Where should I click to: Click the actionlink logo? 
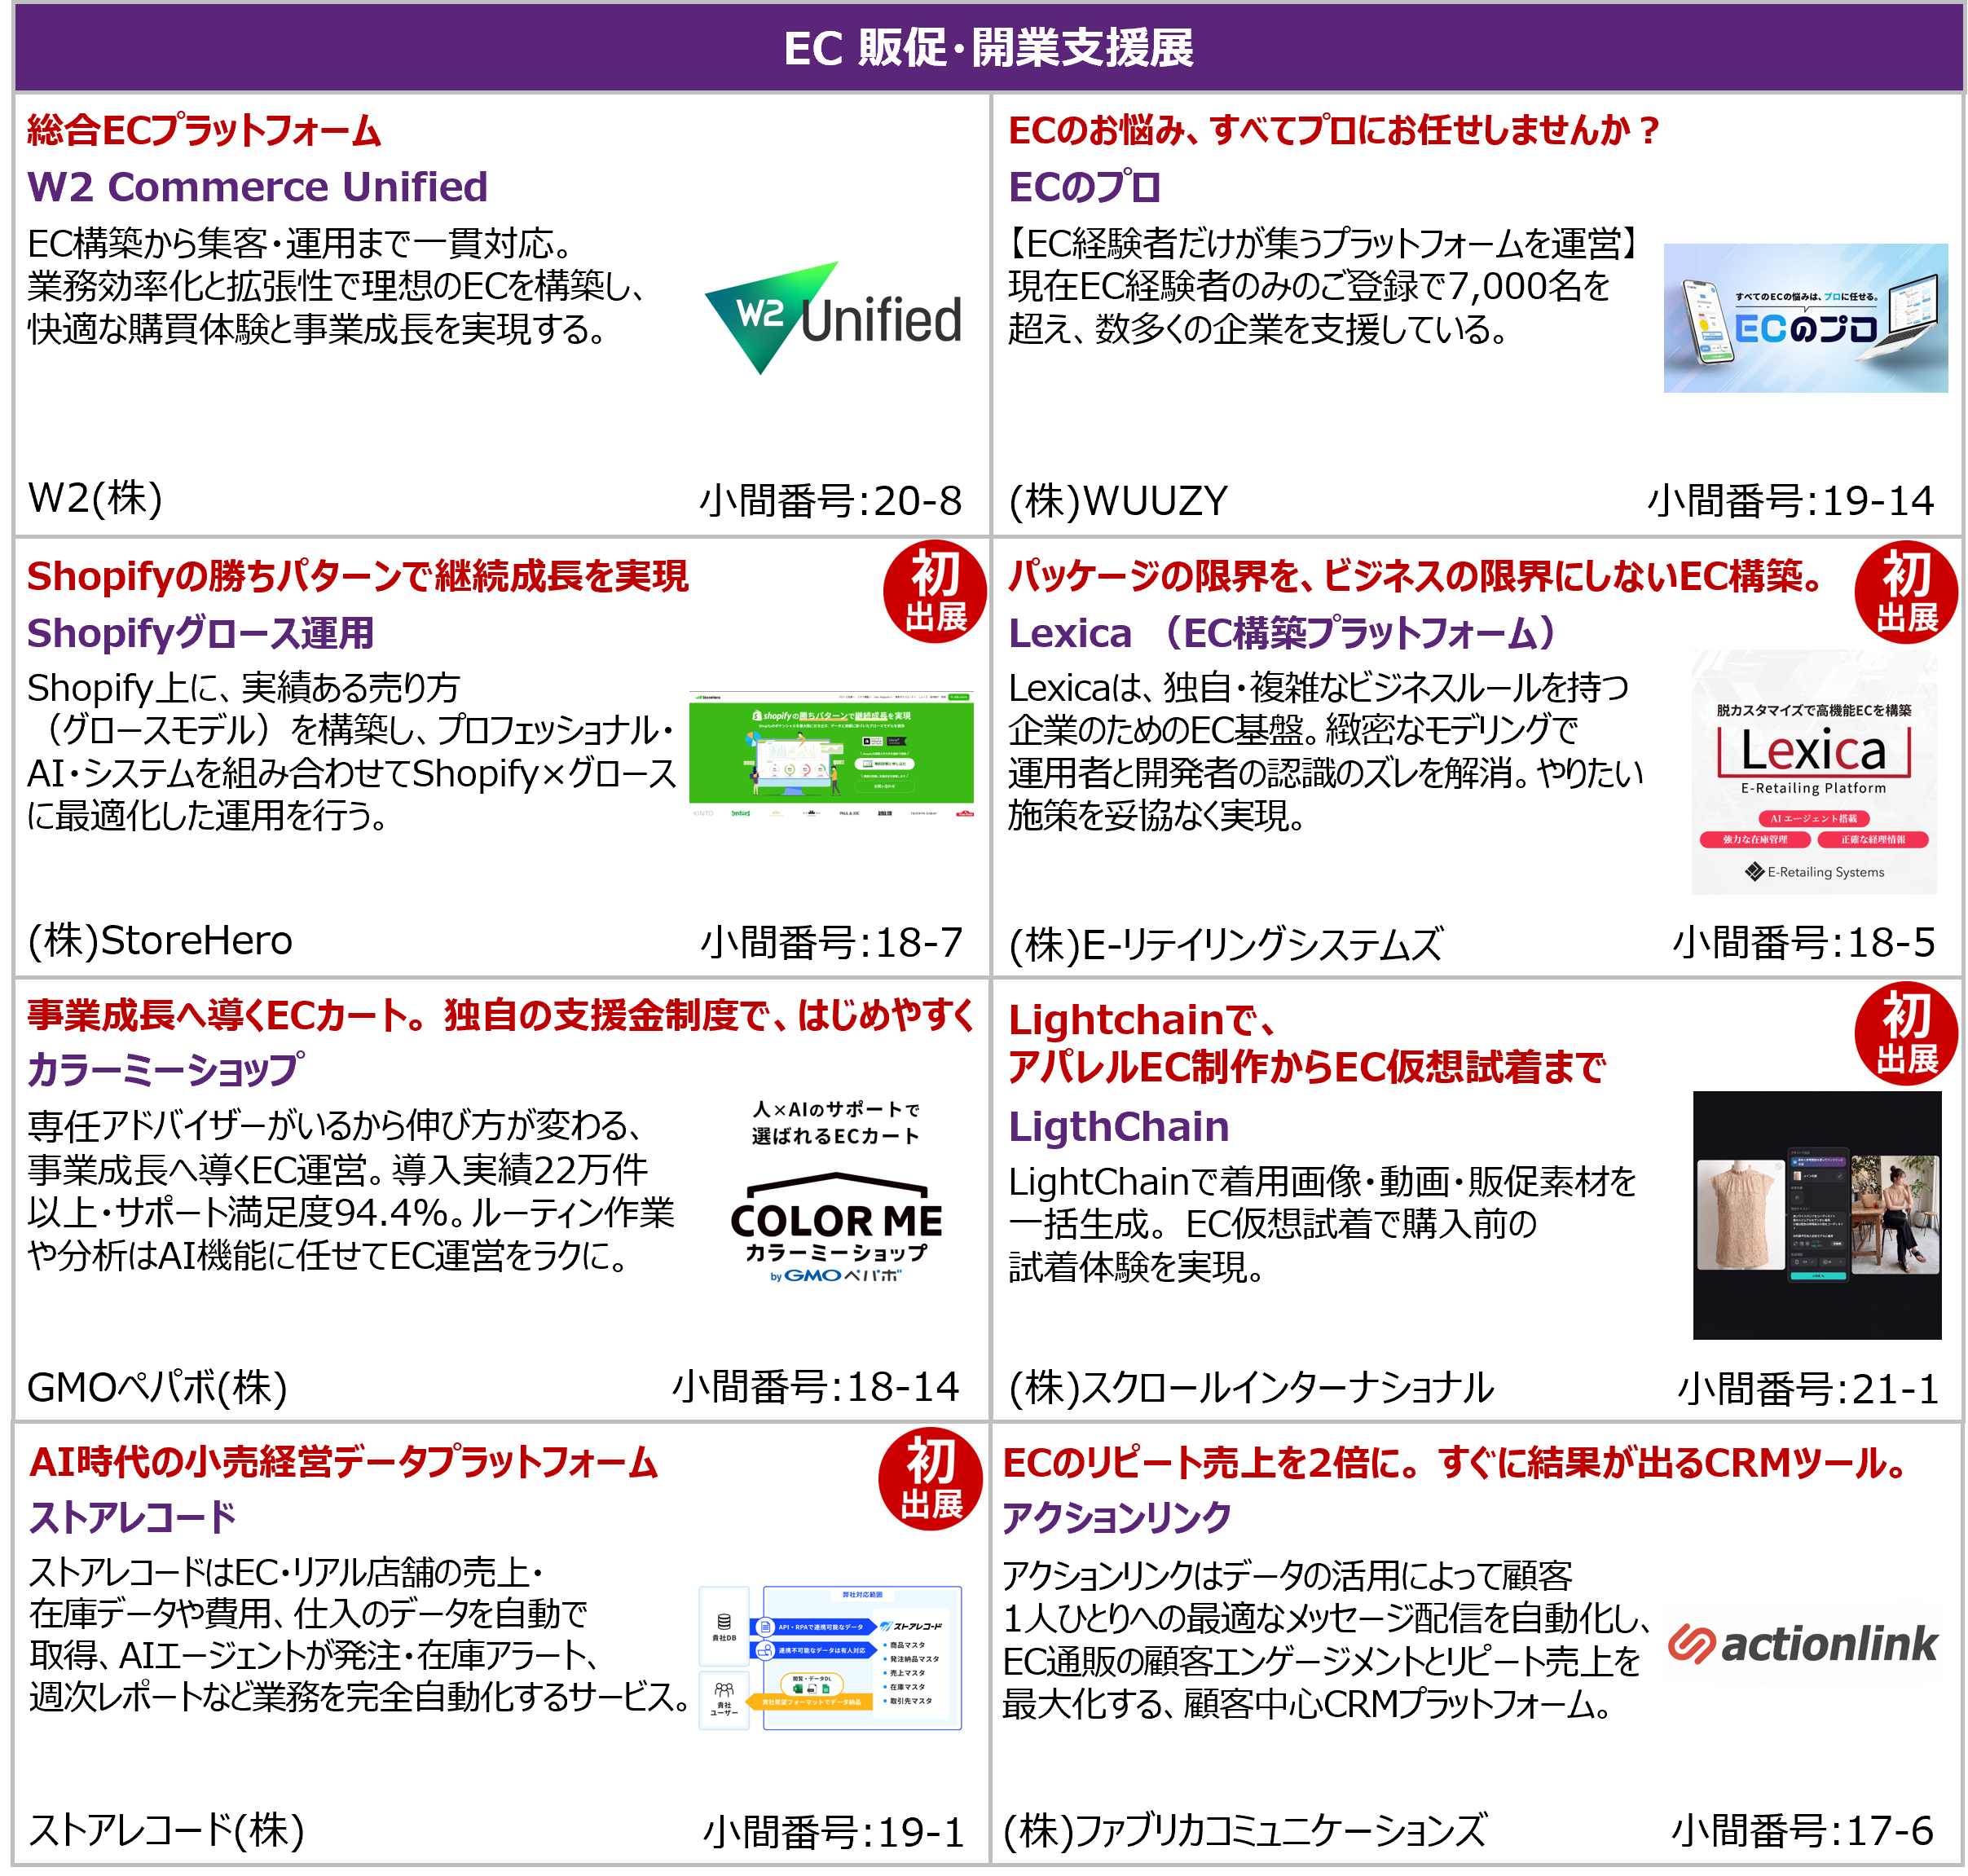[x=1802, y=1644]
